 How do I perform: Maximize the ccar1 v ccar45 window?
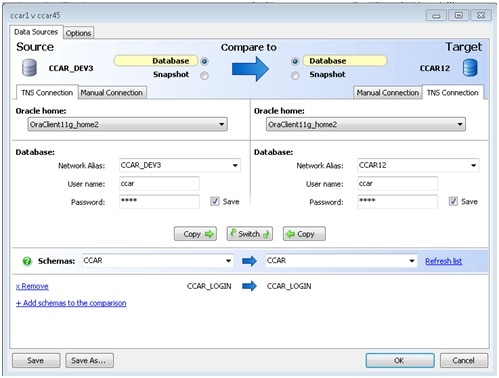[x=459, y=15]
